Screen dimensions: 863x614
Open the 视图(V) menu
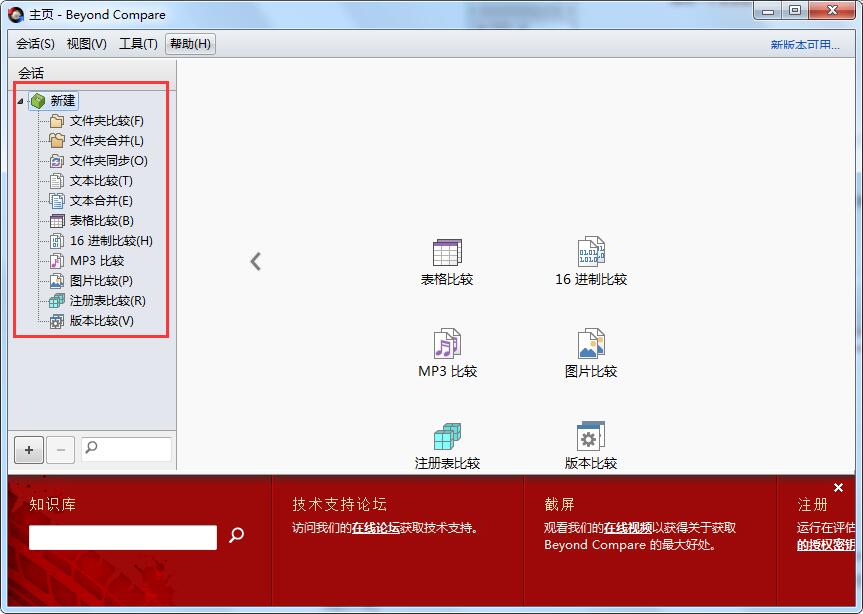(x=86, y=44)
